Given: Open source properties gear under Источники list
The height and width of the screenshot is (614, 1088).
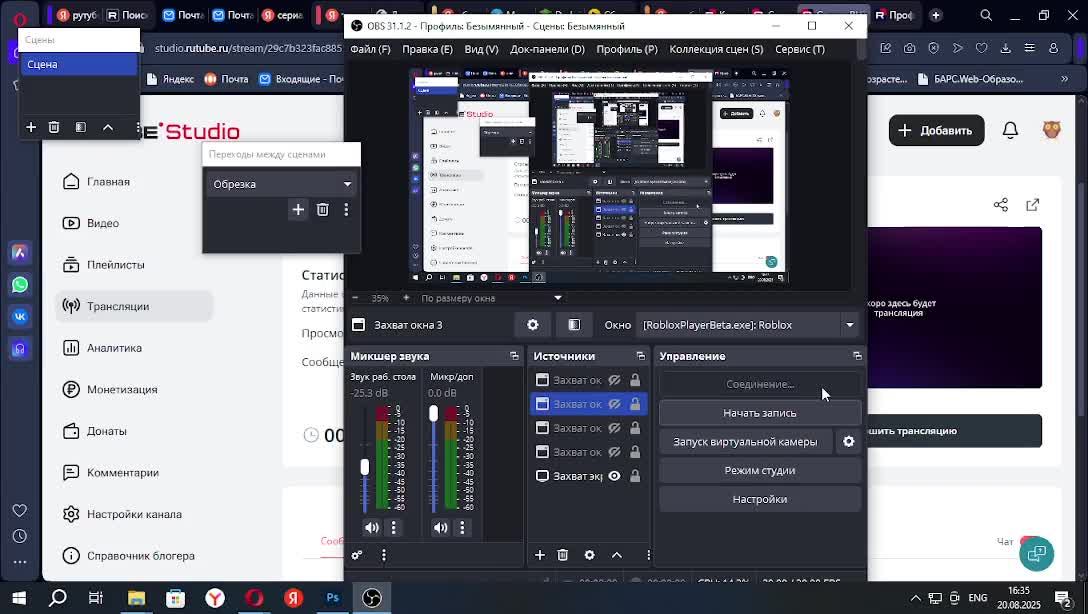Looking at the screenshot, I should [x=589, y=555].
